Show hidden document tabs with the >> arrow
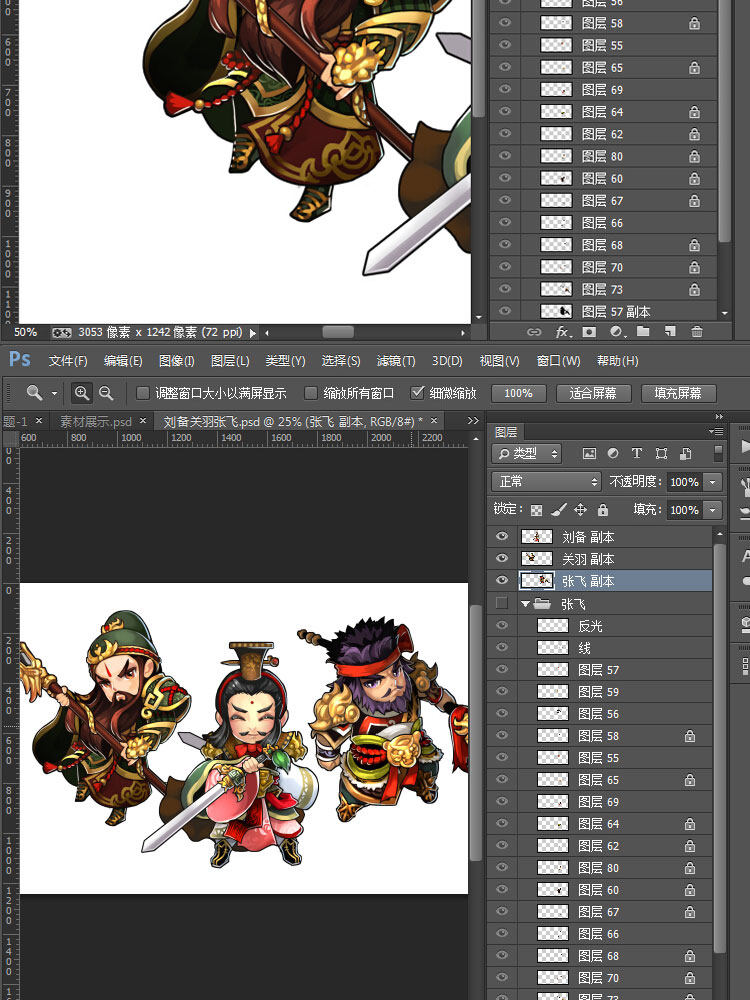750x1000 pixels. (x=473, y=421)
